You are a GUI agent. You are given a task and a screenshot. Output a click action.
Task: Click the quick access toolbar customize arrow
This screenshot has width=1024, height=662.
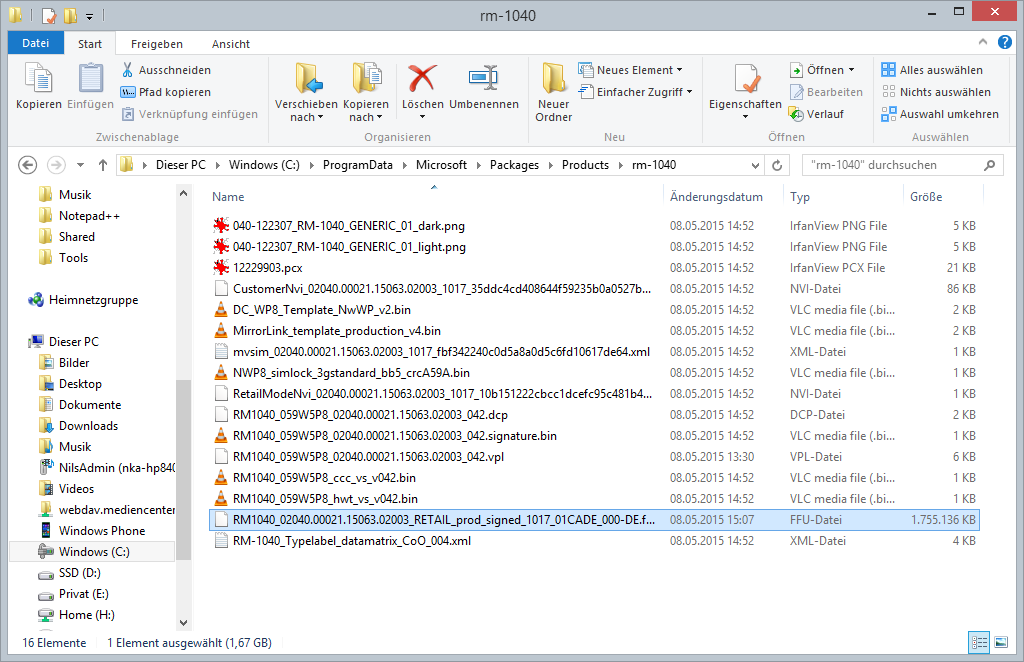89,15
